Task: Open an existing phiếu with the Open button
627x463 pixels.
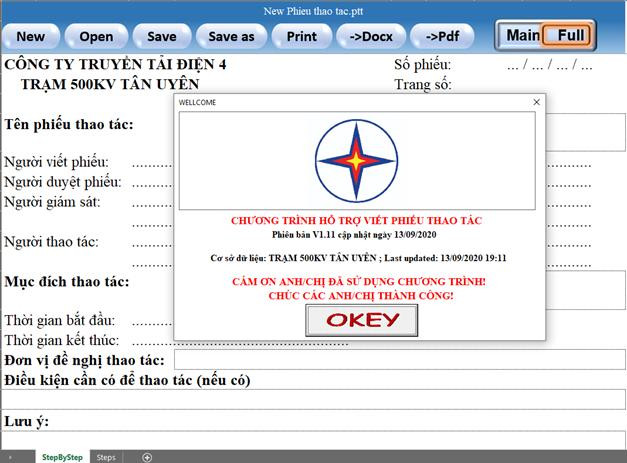Action: [x=96, y=36]
